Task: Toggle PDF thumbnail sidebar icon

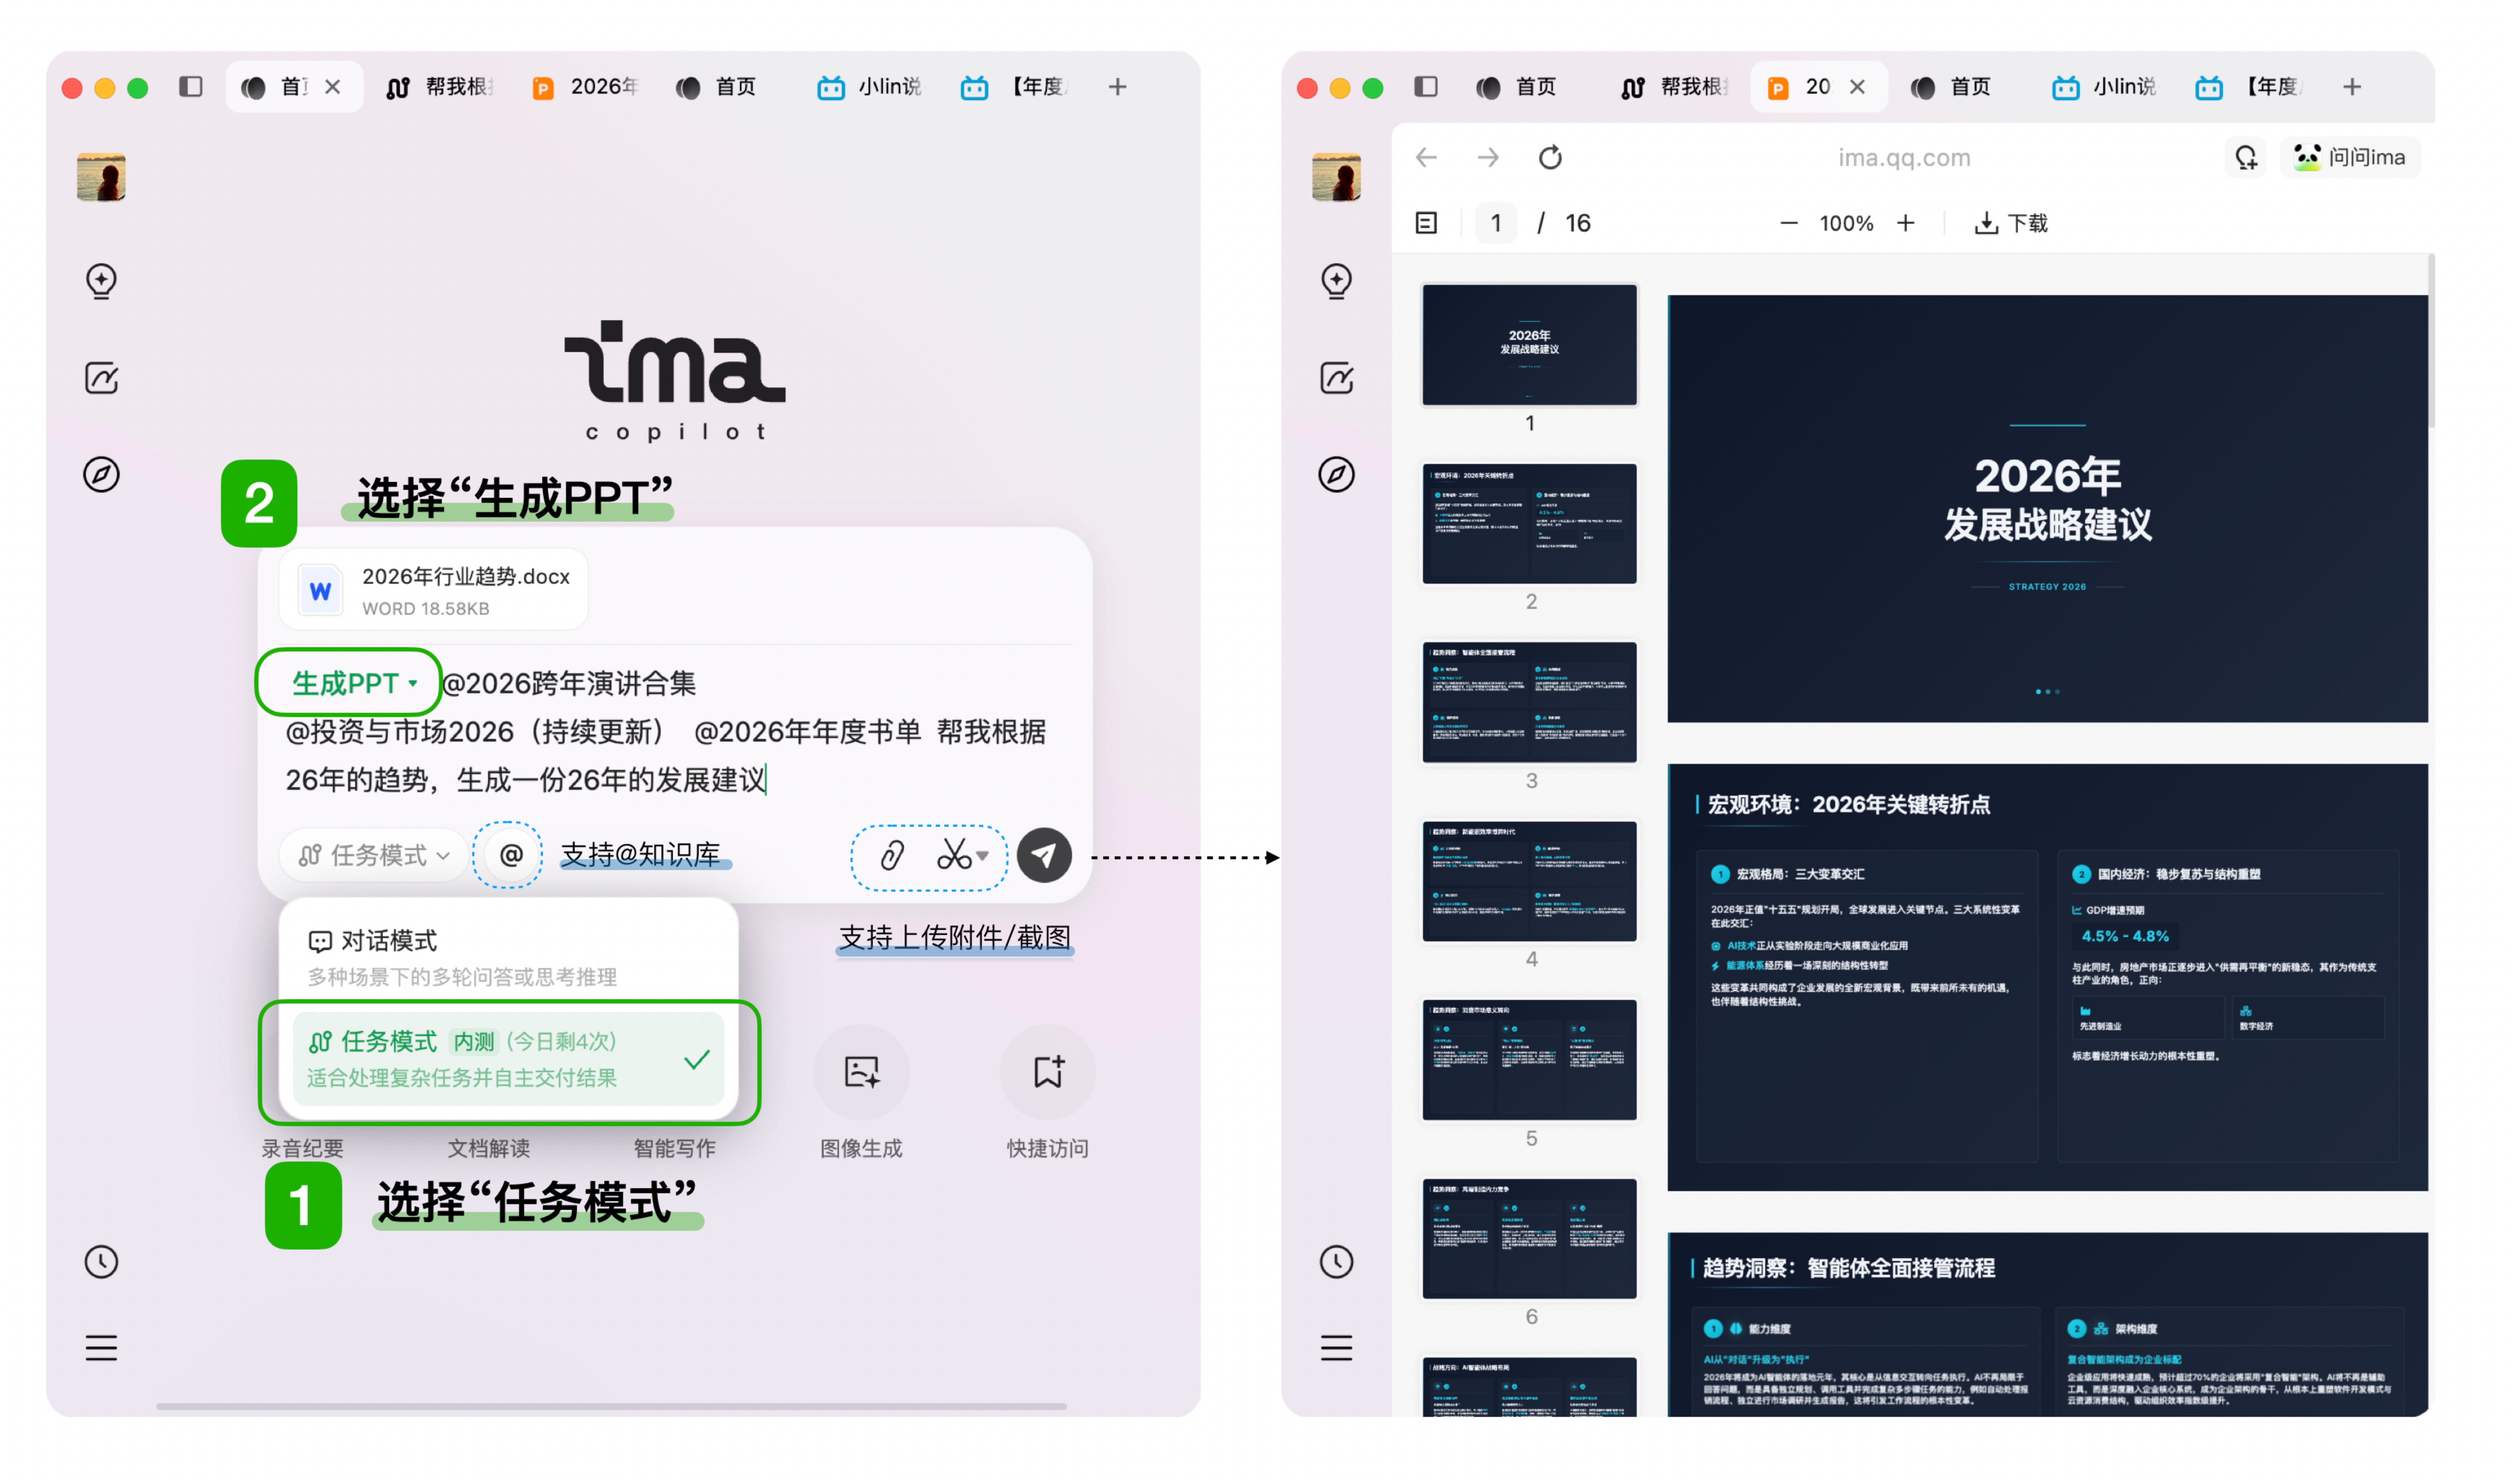Action: (x=1426, y=223)
